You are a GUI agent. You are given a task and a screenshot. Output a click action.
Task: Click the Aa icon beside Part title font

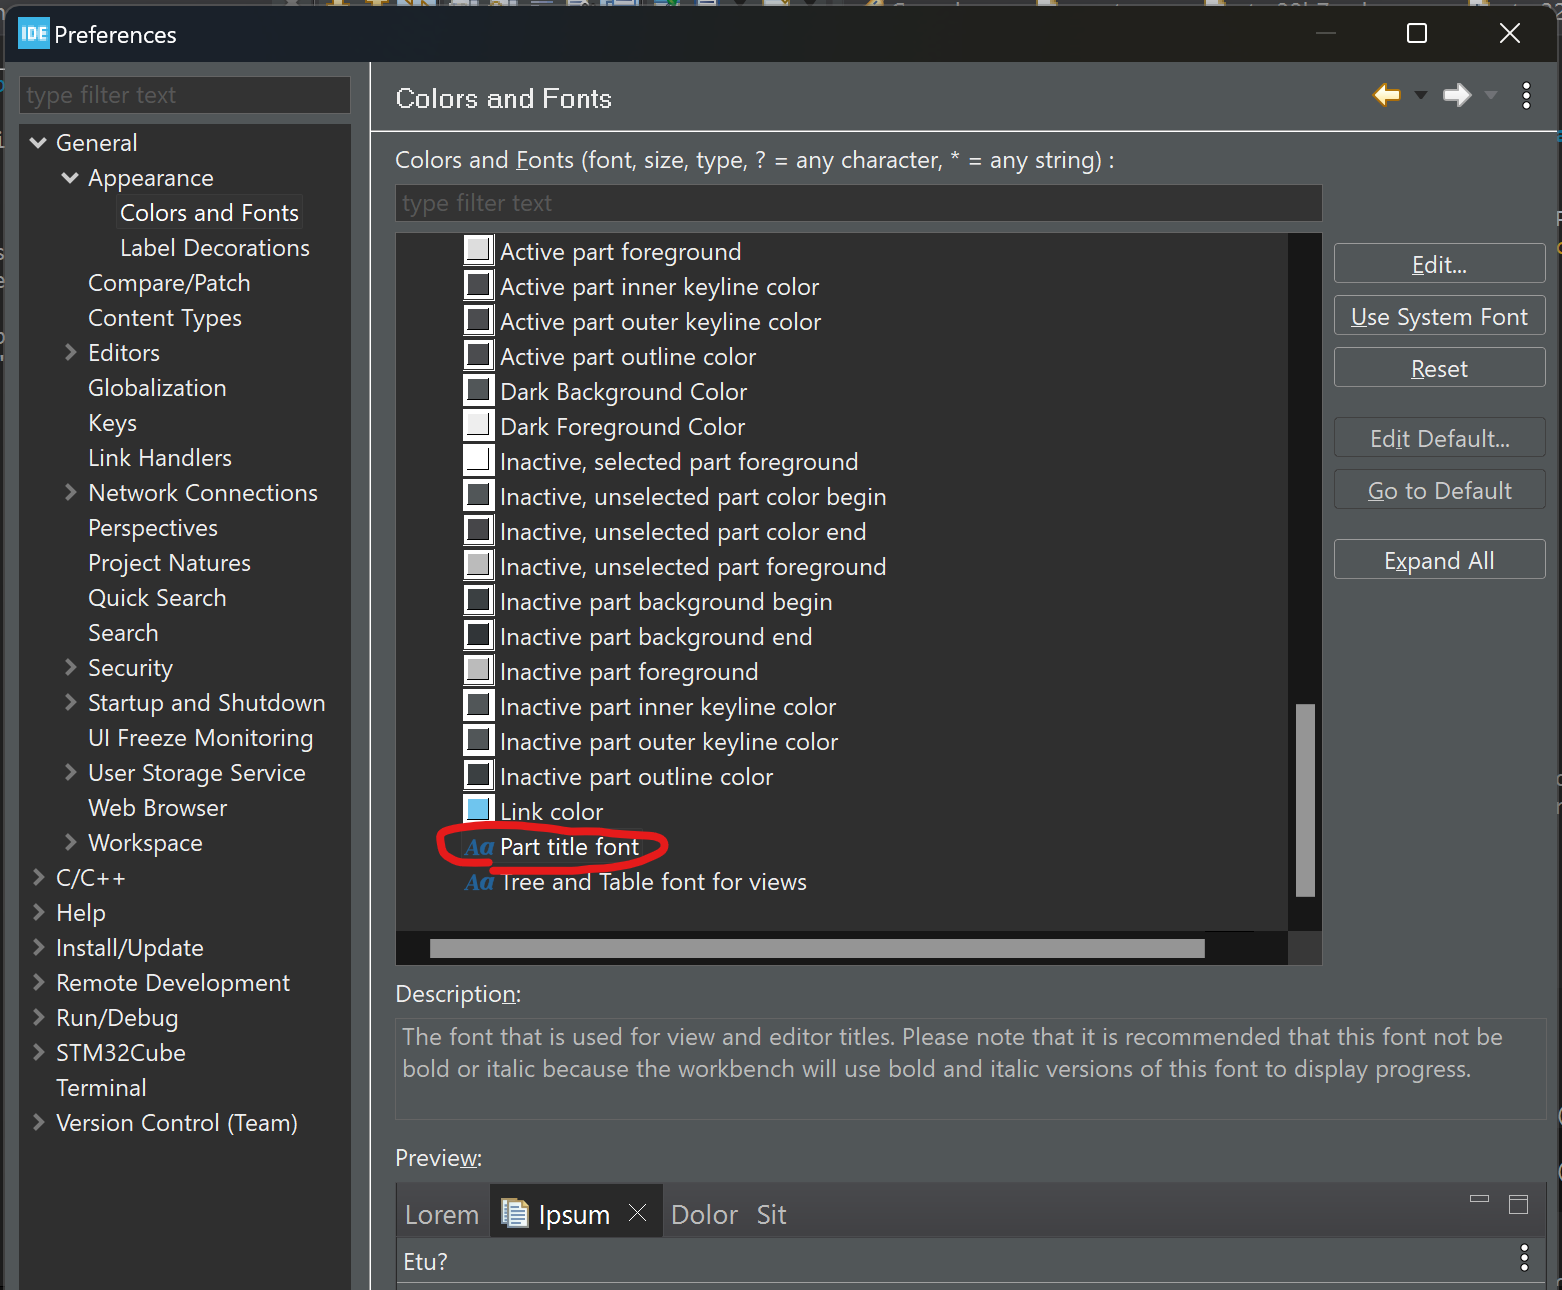tap(478, 846)
